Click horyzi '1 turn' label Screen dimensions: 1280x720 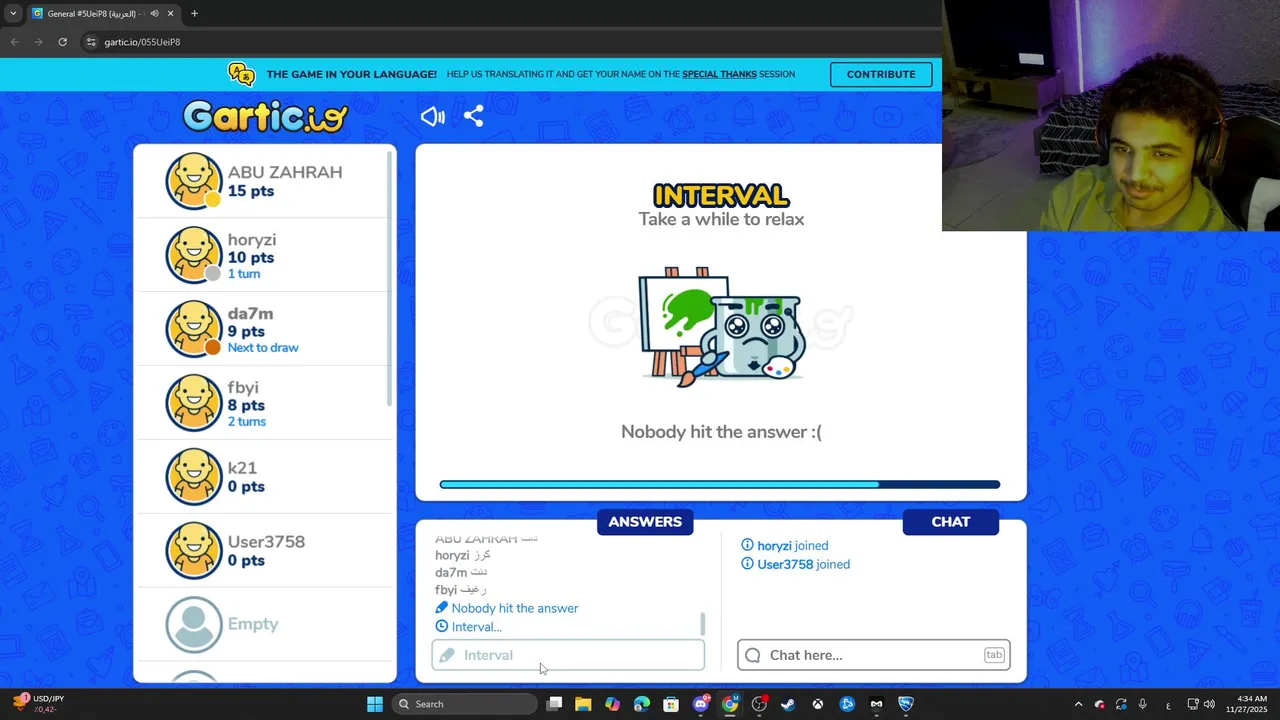[244, 274]
